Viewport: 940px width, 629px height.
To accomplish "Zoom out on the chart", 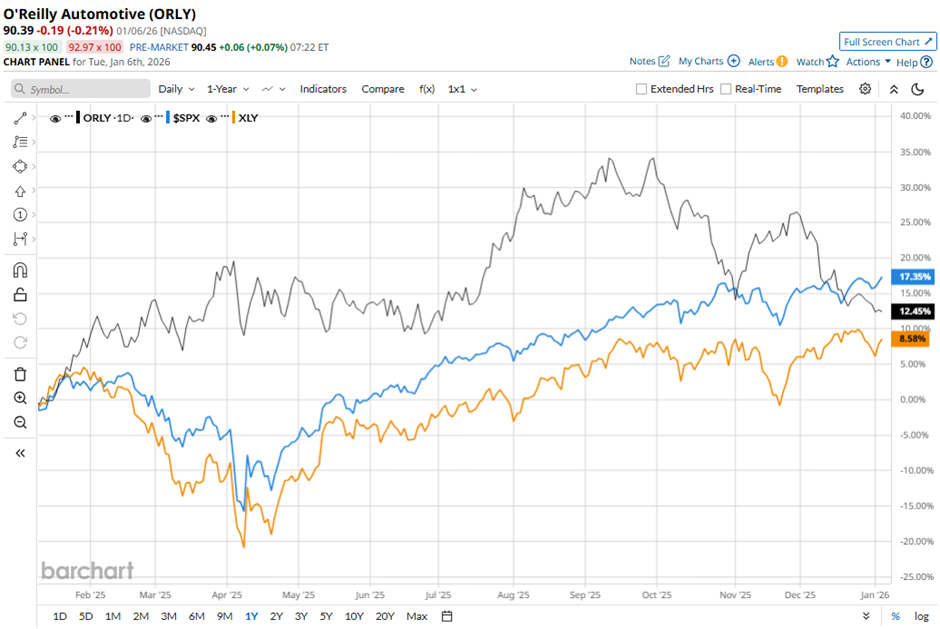I will pos(20,422).
